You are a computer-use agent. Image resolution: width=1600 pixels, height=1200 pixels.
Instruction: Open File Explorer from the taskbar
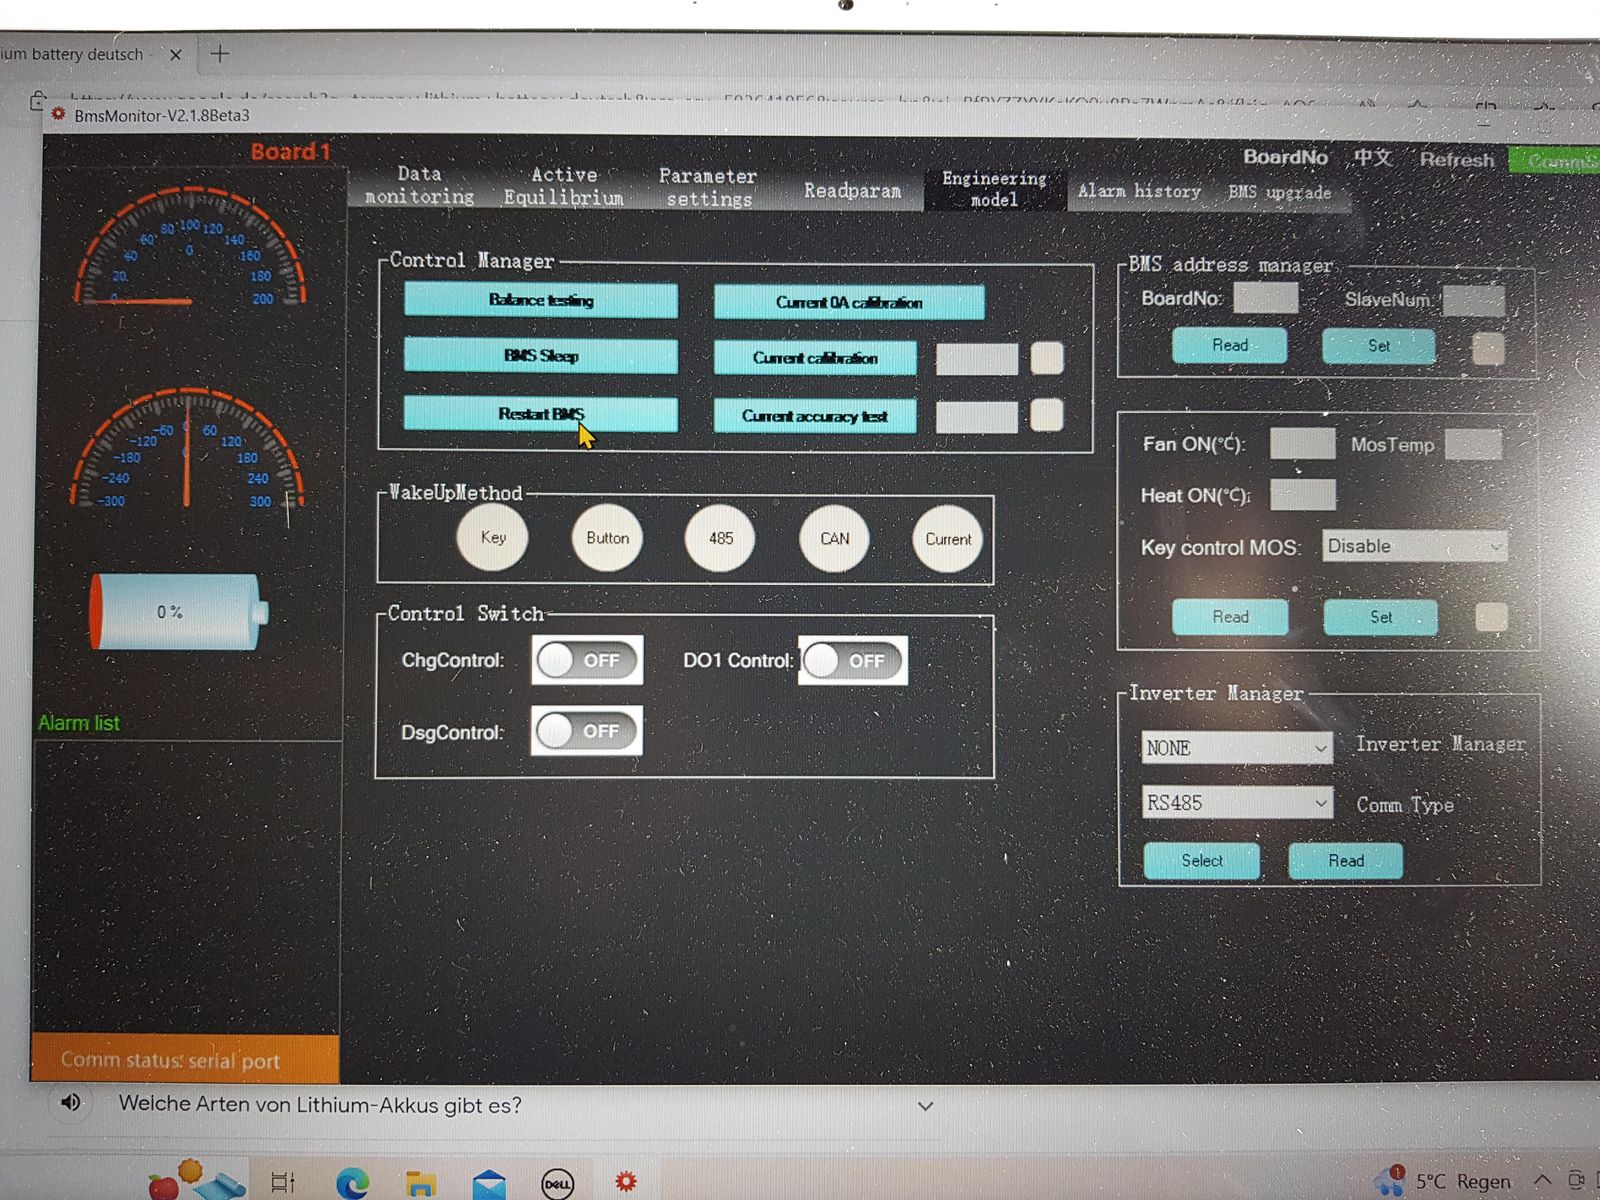point(420,1183)
